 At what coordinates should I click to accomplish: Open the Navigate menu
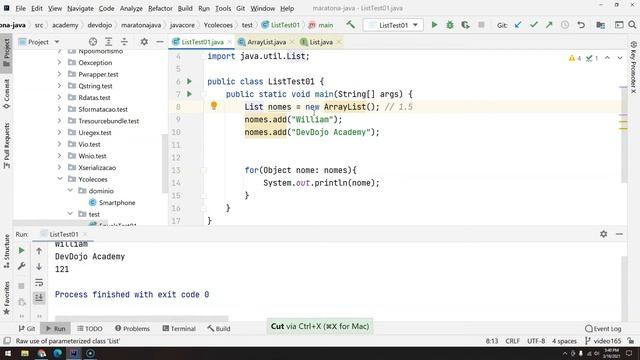[x=80, y=8]
